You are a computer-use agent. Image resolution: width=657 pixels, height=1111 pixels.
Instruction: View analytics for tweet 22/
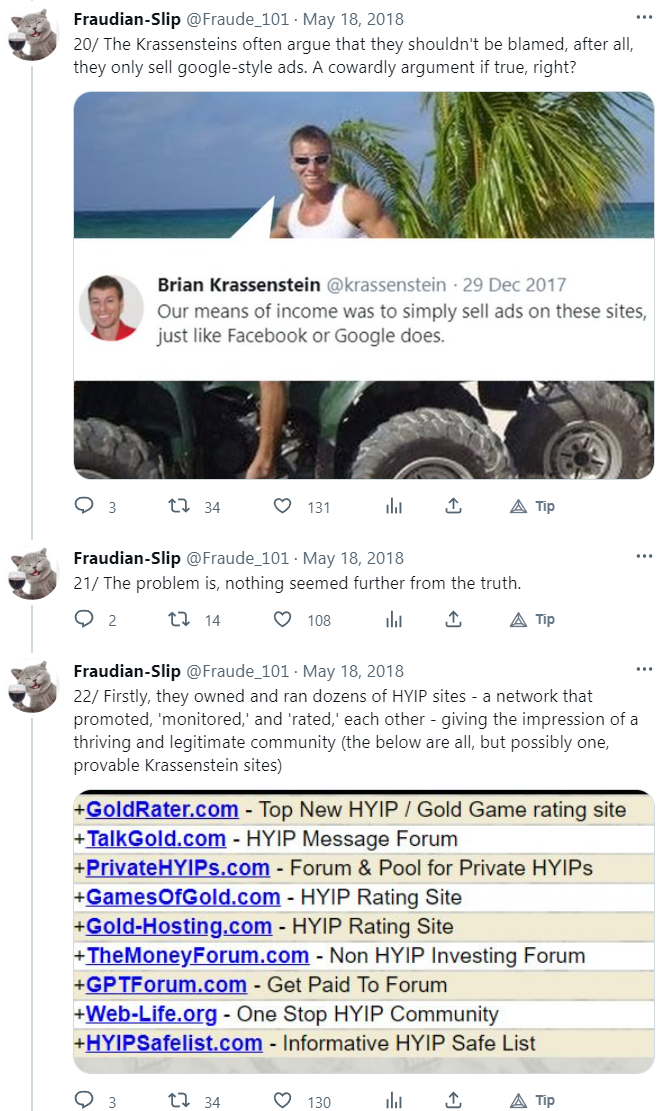[393, 1101]
